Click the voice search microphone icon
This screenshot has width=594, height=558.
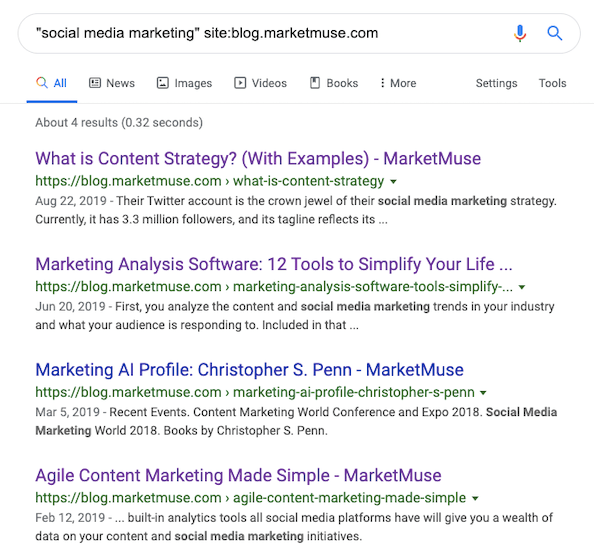coord(520,33)
